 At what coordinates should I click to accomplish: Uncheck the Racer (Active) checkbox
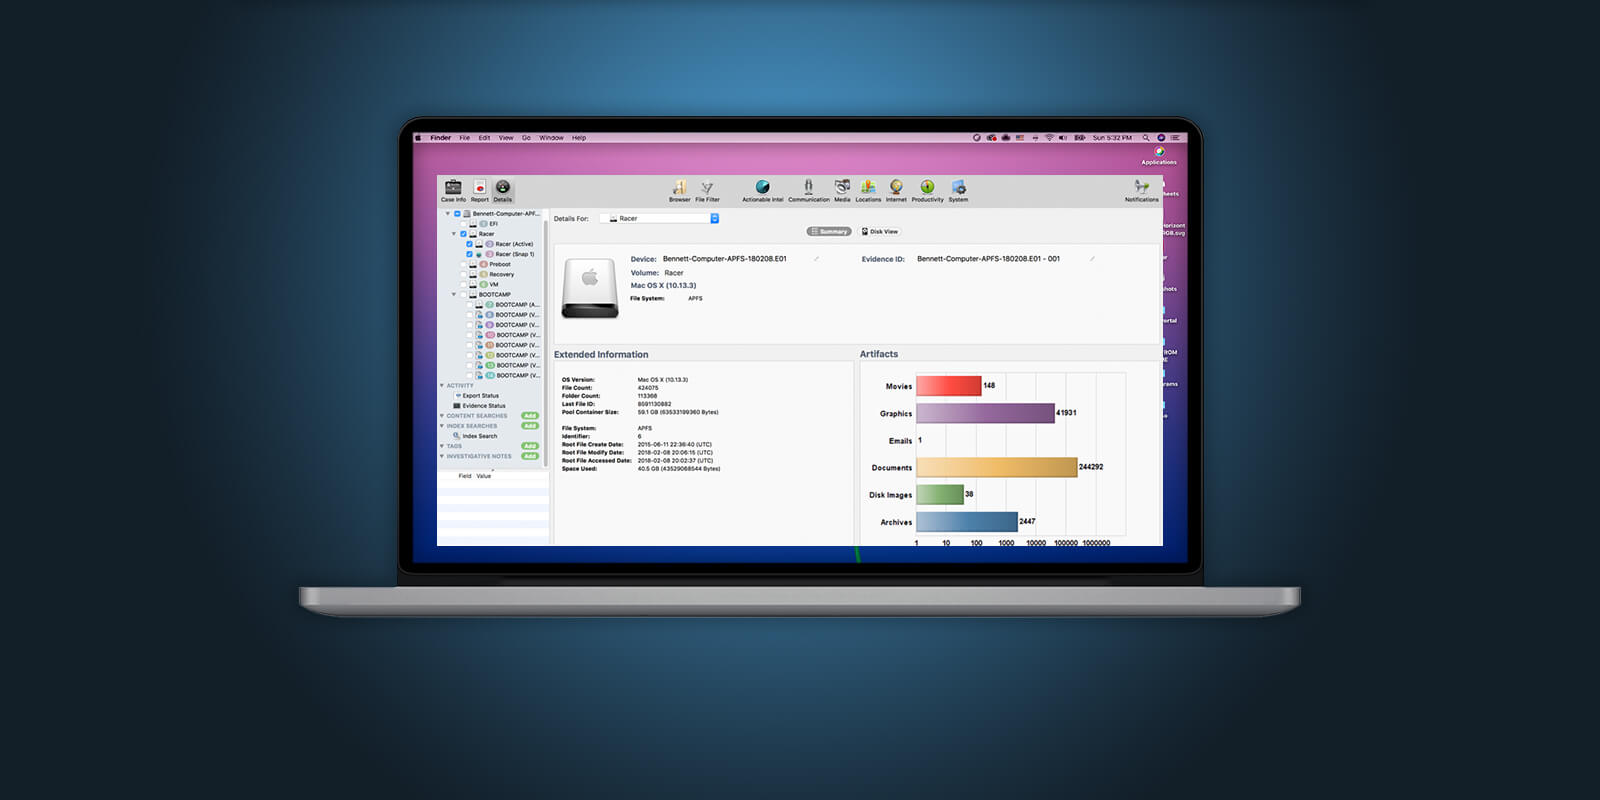(469, 244)
